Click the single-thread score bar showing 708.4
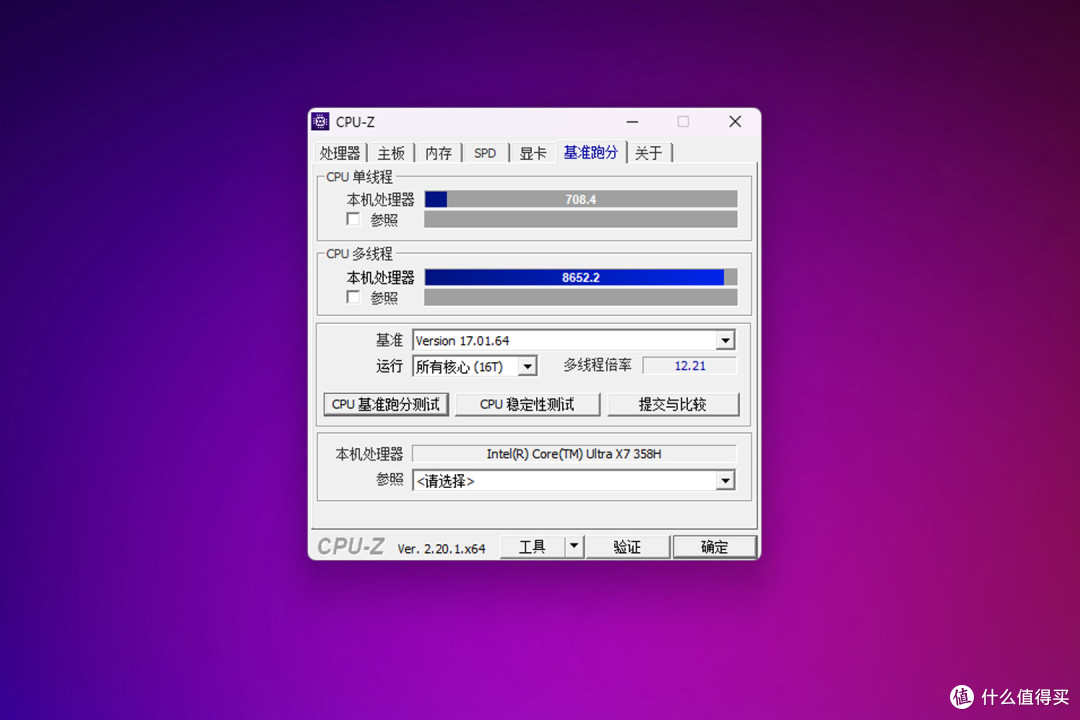Image resolution: width=1080 pixels, height=720 pixels. [x=581, y=200]
